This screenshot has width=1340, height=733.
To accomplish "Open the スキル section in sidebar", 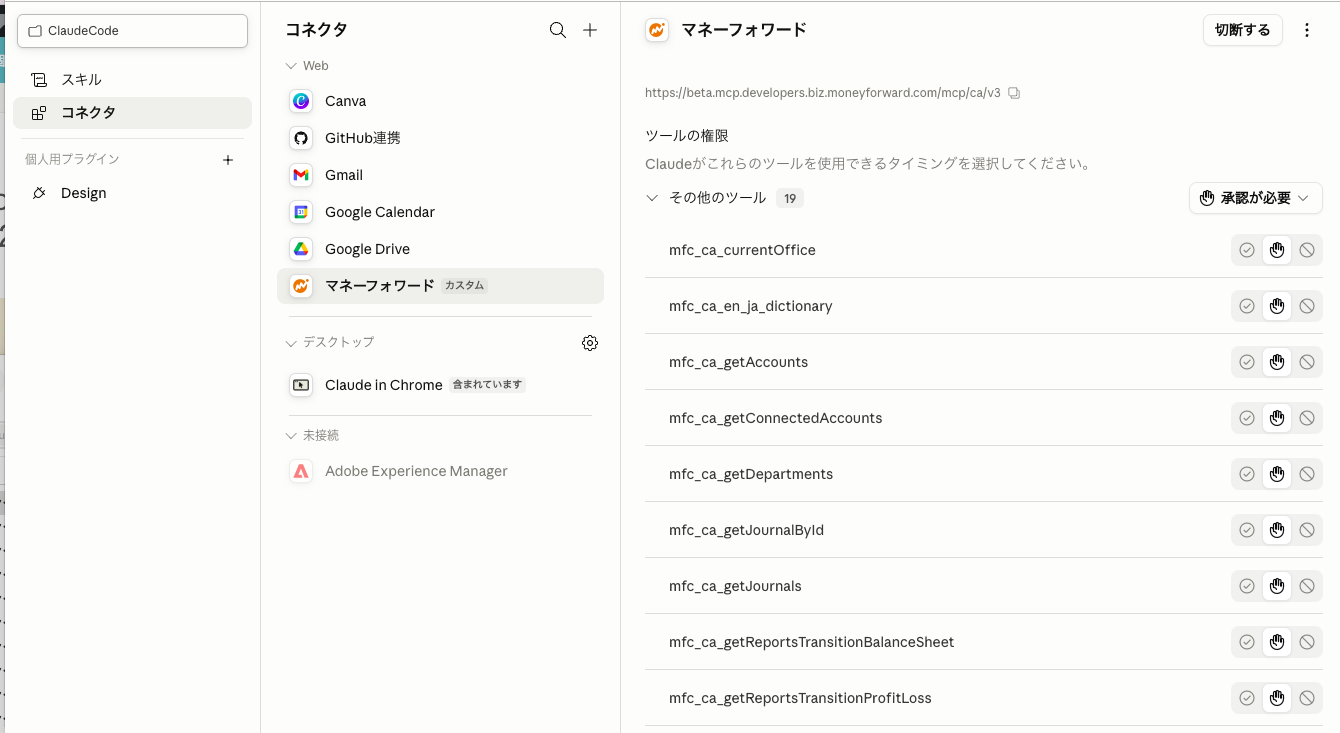I will coord(132,80).
